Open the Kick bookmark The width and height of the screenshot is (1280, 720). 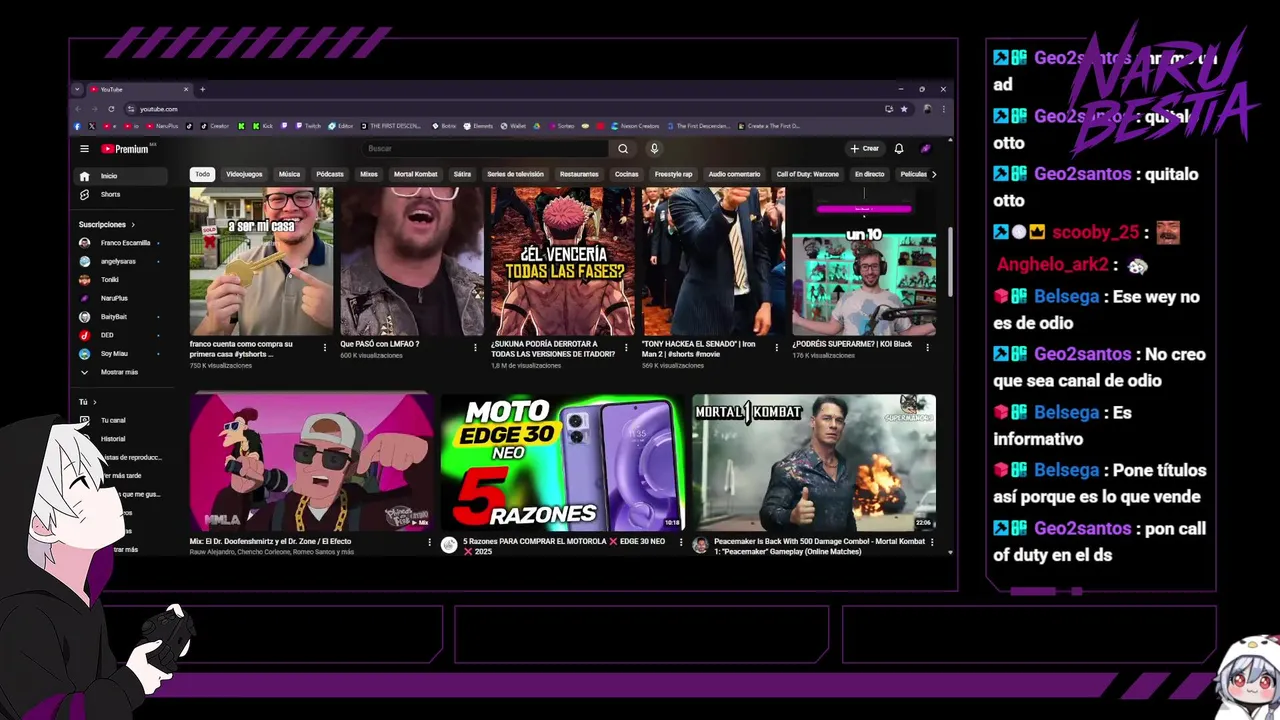point(263,126)
